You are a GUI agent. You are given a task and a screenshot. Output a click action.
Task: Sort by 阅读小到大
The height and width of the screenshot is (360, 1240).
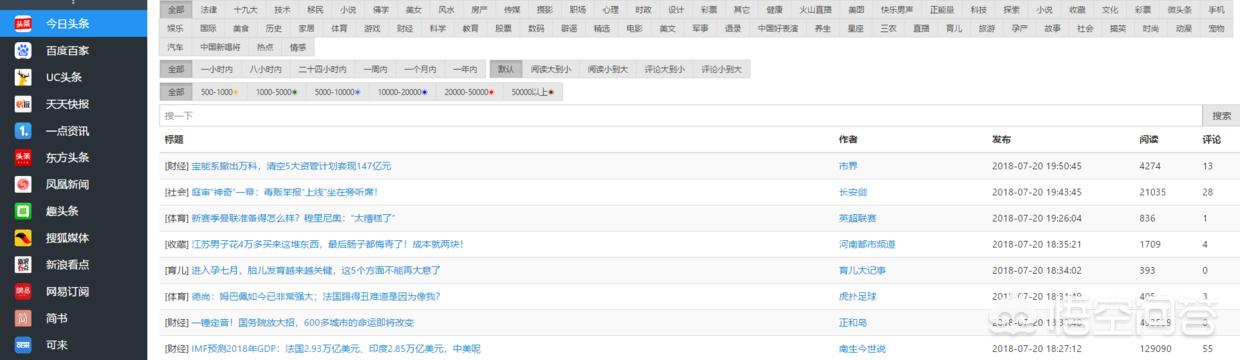tap(608, 70)
